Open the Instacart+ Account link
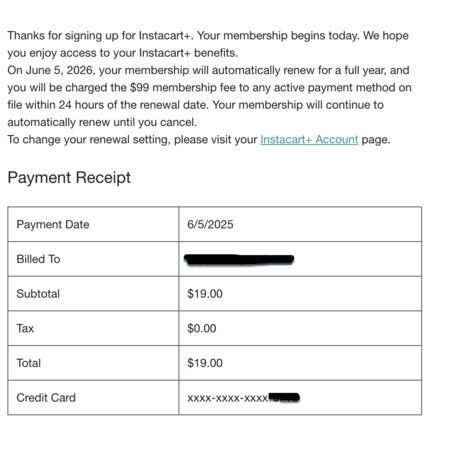 tap(309, 139)
